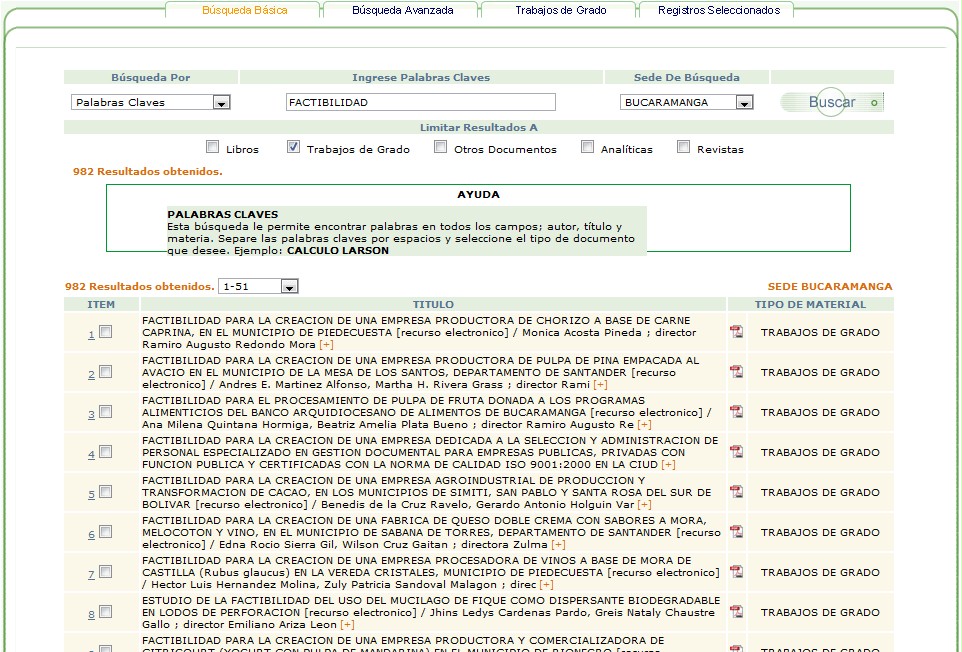Tick the Revistas checkbox
This screenshot has width=962, height=652.
tap(683, 147)
